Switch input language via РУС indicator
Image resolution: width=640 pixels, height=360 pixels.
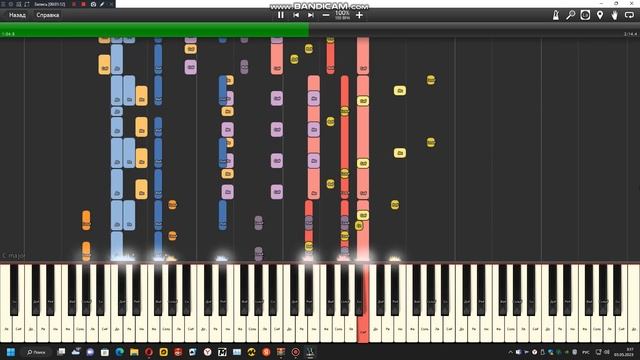[586, 352]
